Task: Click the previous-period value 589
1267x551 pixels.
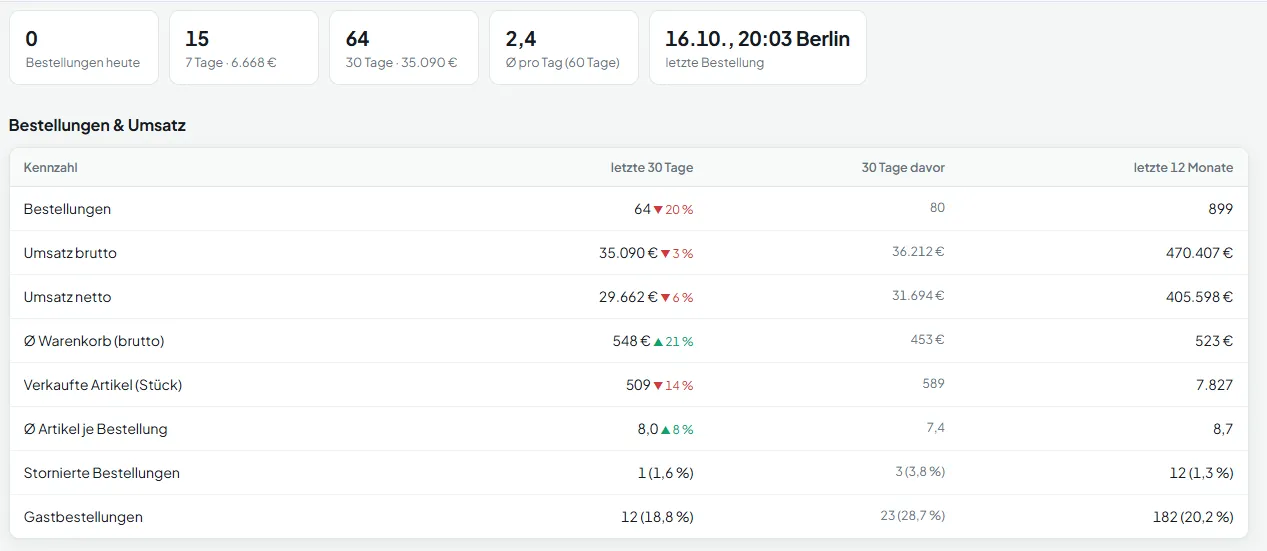Action: pos(933,384)
